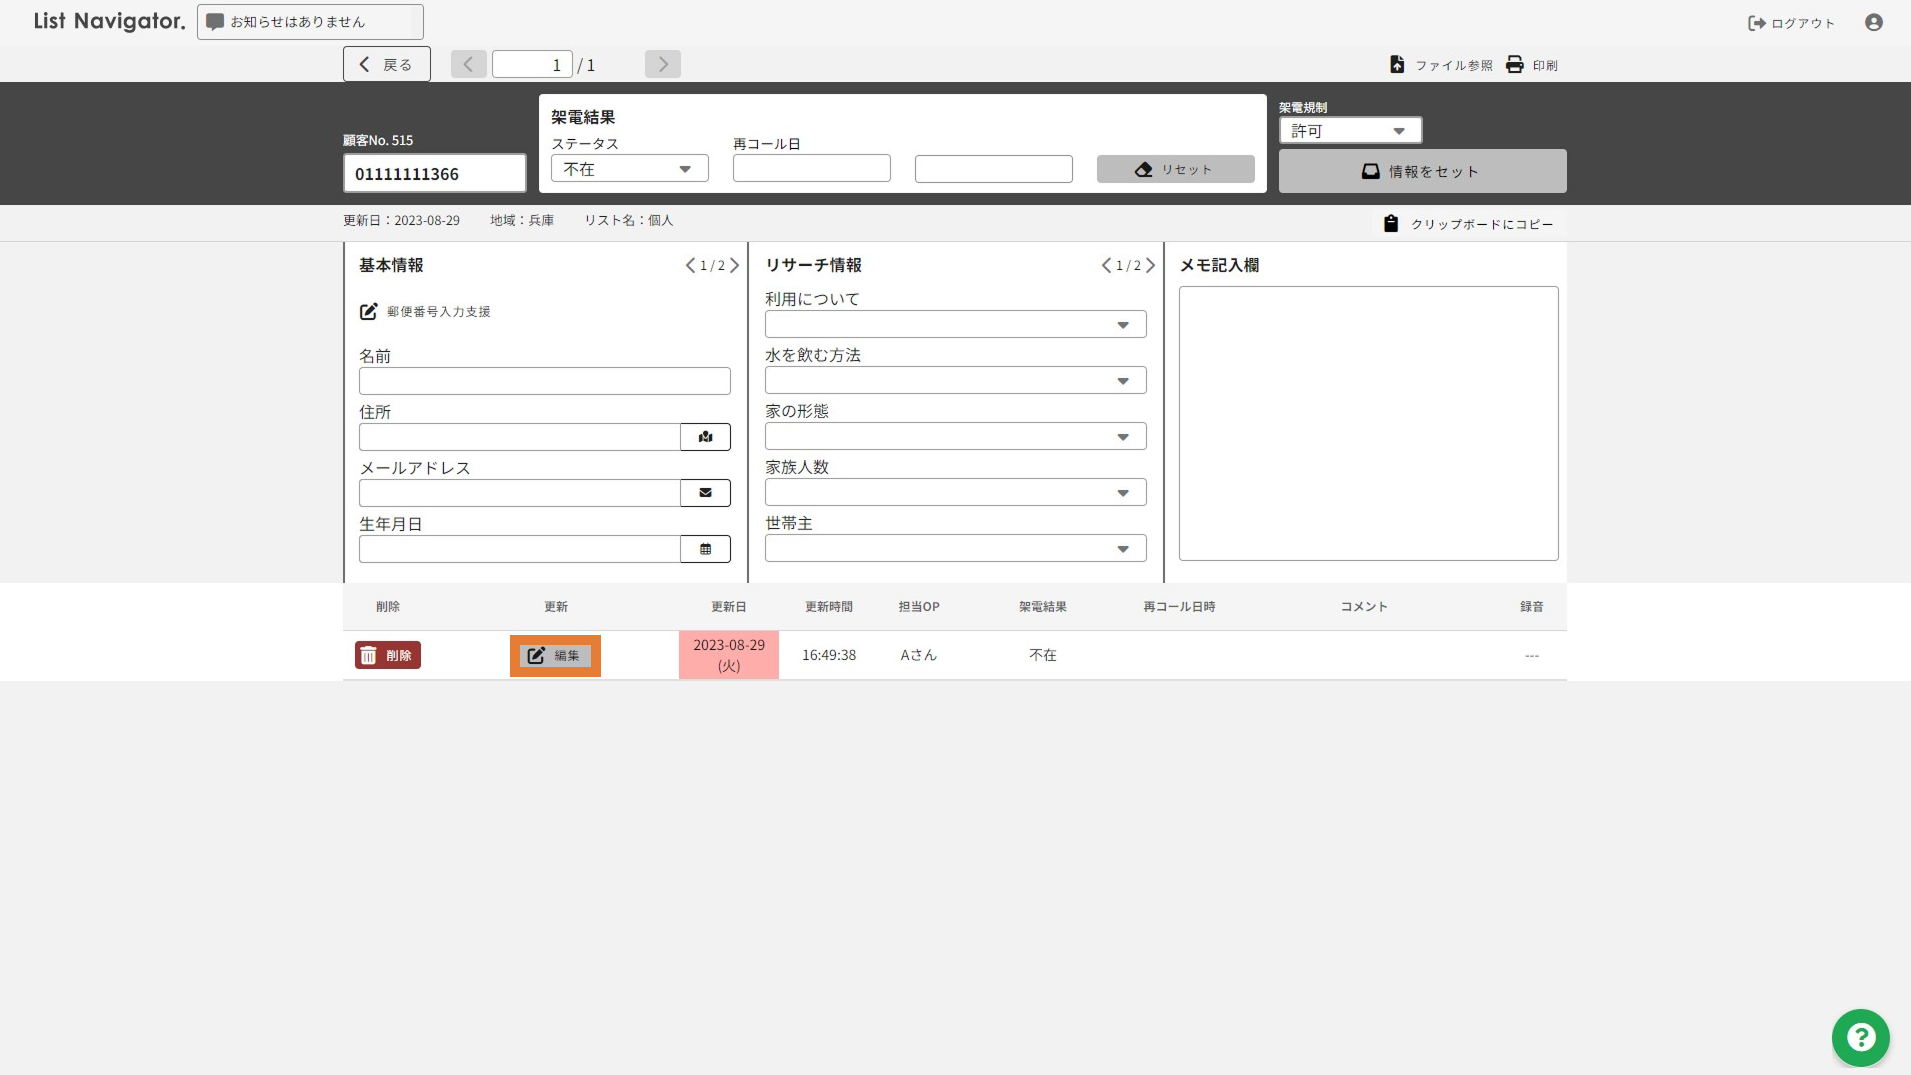Open file reference (ファイル参照)
The width and height of the screenshot is (1911, 1075).
pyautogui.click(x=1441, y=65)
